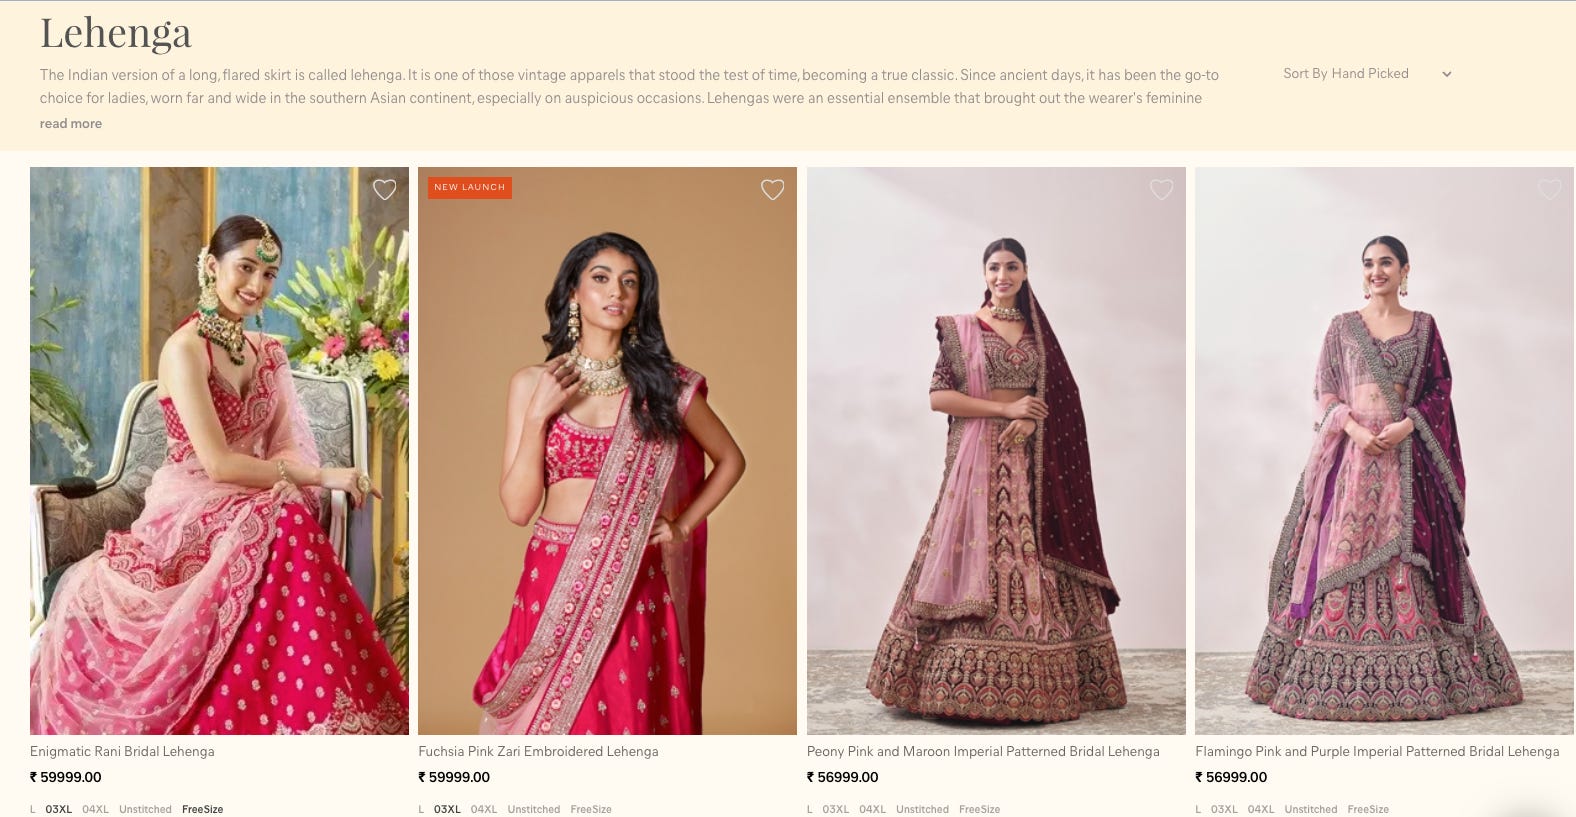
Task: Open Enigmatic Rani Bridal Lehenga product title
Action: pyautogui.click(x=122, y=751)
